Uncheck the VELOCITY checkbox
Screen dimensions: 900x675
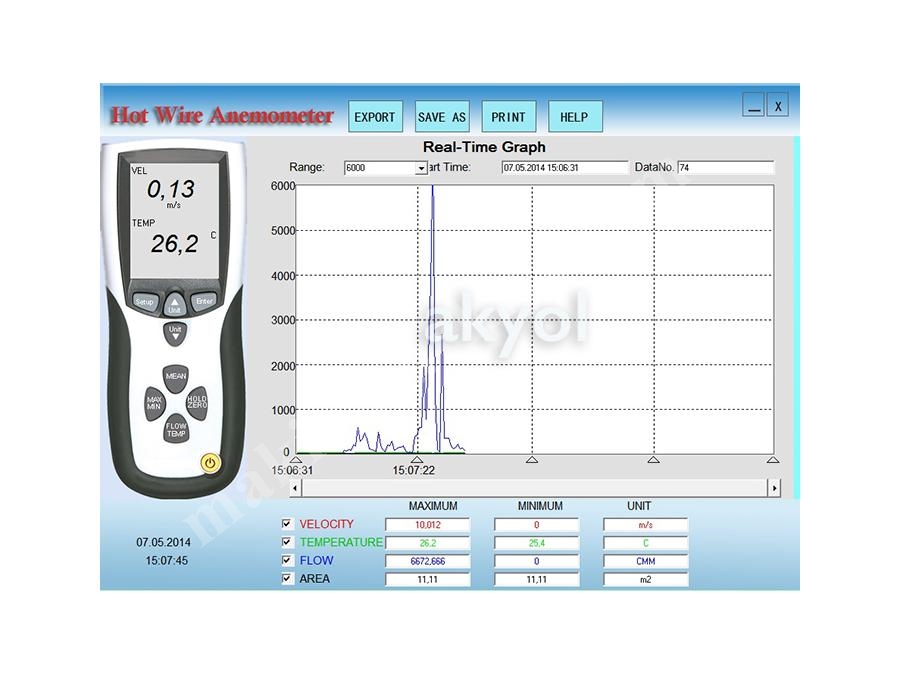tap(286, 523)
